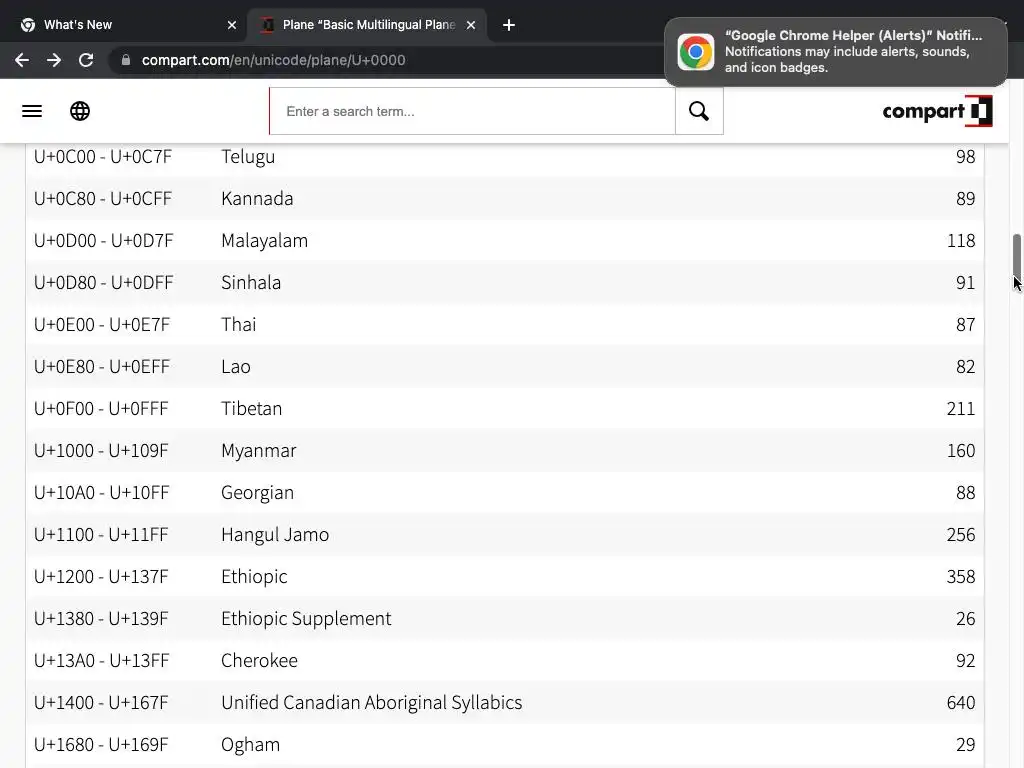Click the Telugu character count 98
The height and width of the screenshot is (768, 1024).
pyautogui.click(x=965, y=157)
